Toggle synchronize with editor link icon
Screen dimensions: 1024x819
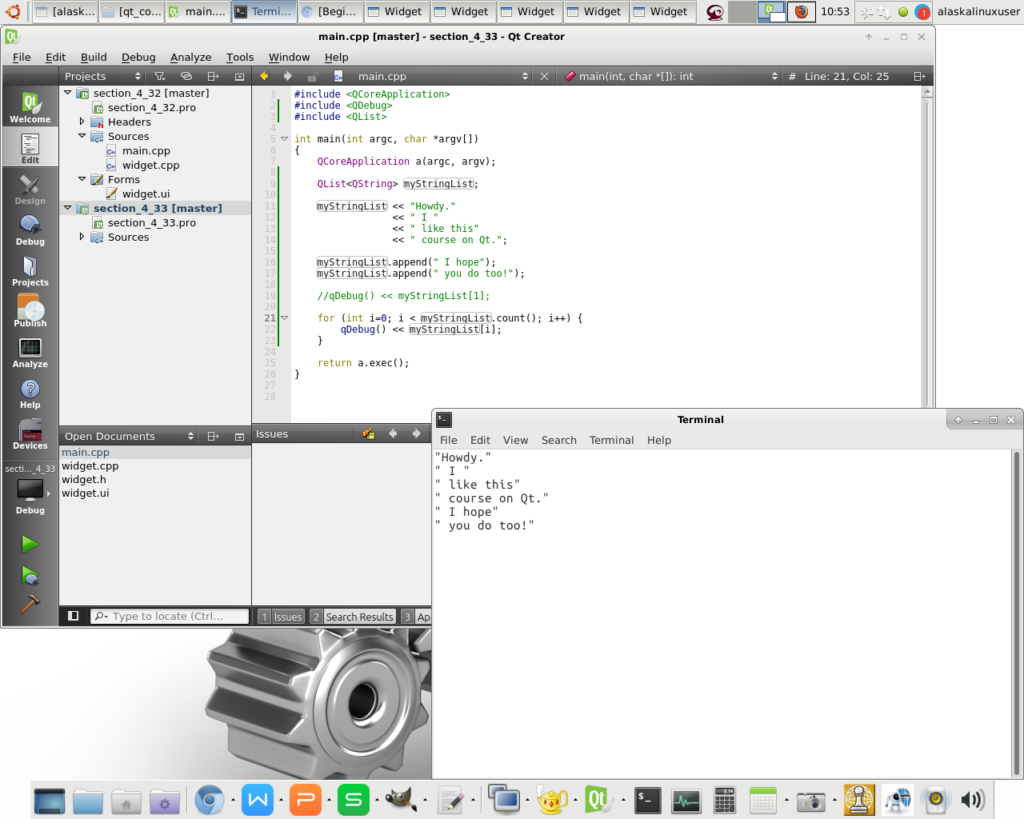click(186, 76)
